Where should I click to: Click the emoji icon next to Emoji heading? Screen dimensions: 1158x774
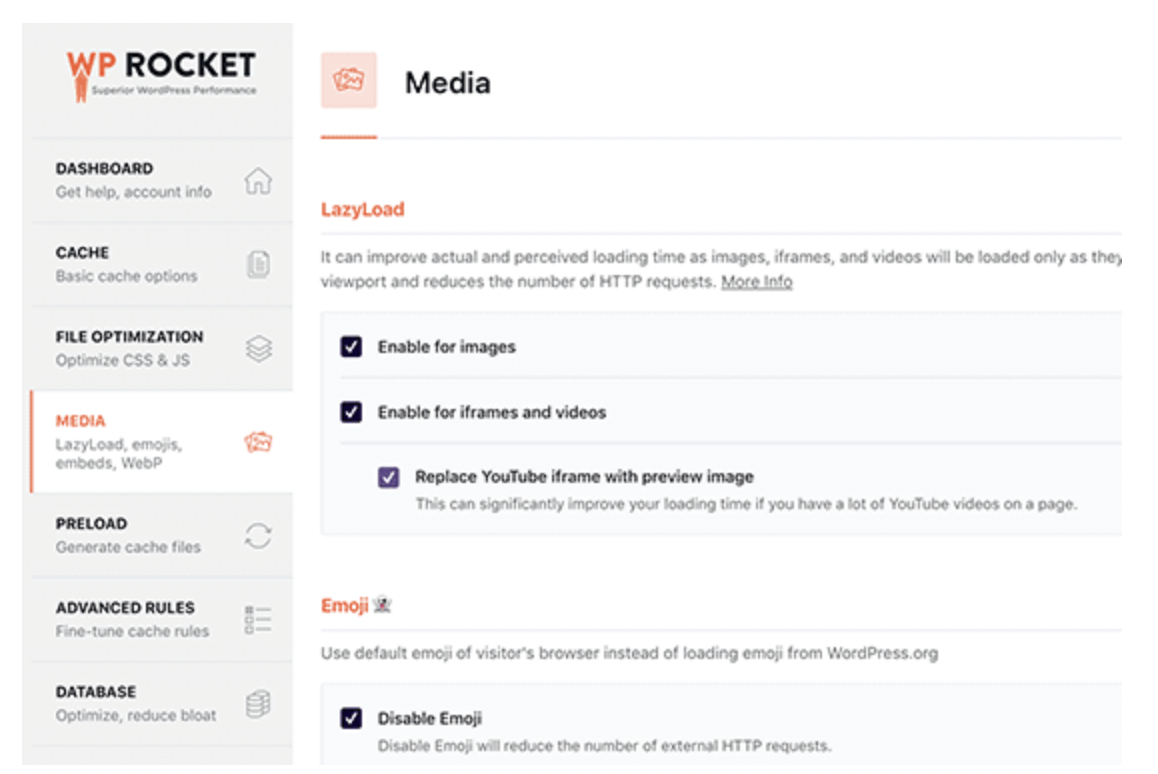pos(382,605)
